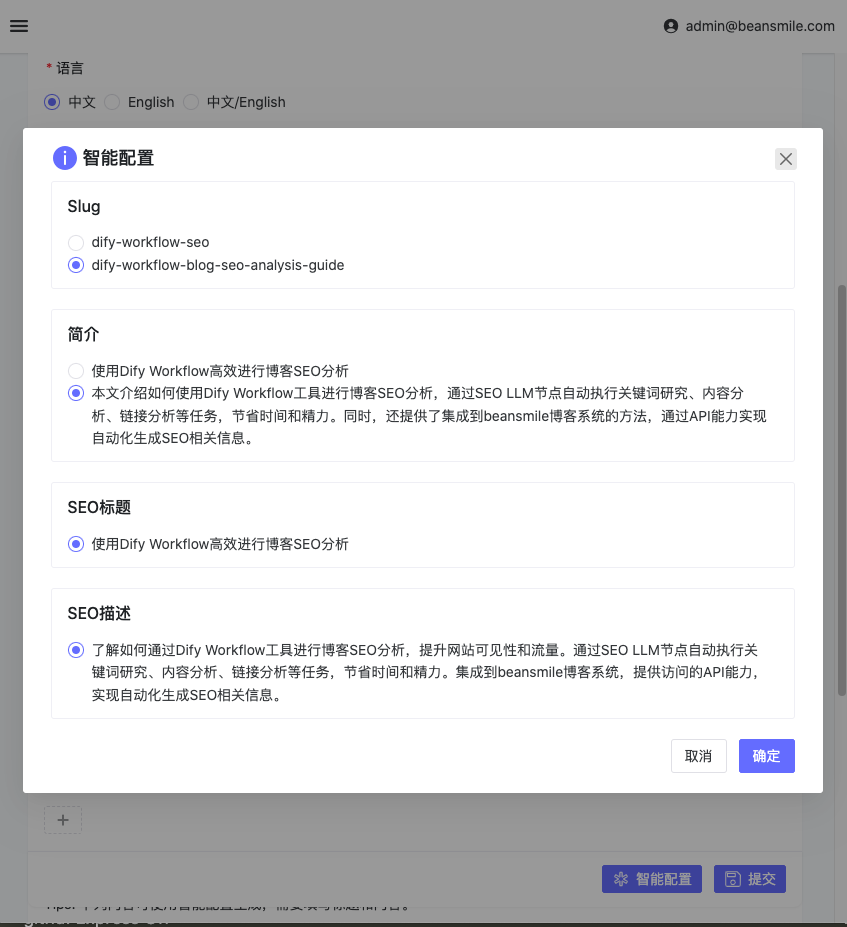This screenshot has width=847, height=927.
Task: Select the dify-workflow-seo slug option
Action: click(76, 242)
